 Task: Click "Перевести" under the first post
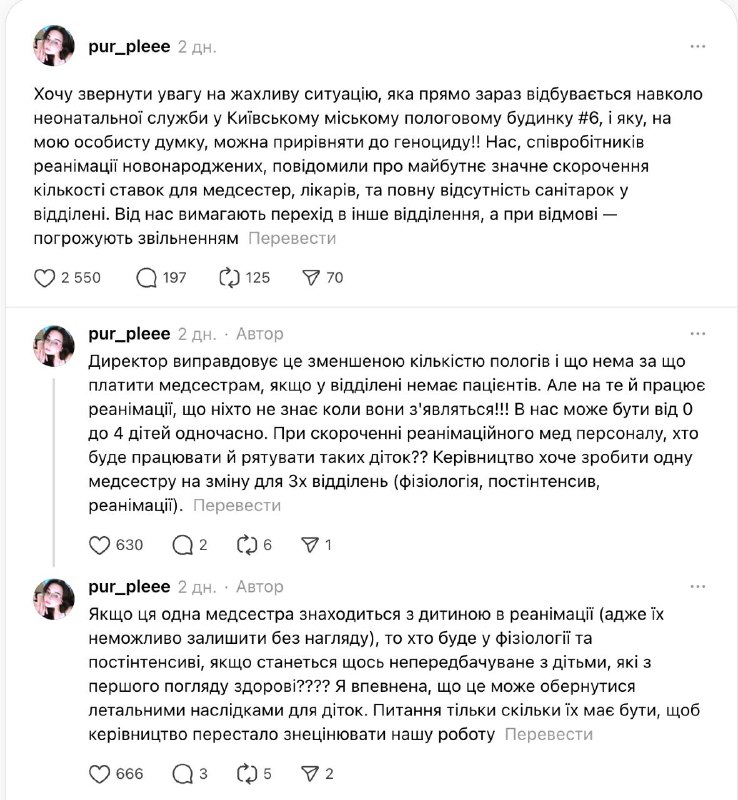point(292,239)
